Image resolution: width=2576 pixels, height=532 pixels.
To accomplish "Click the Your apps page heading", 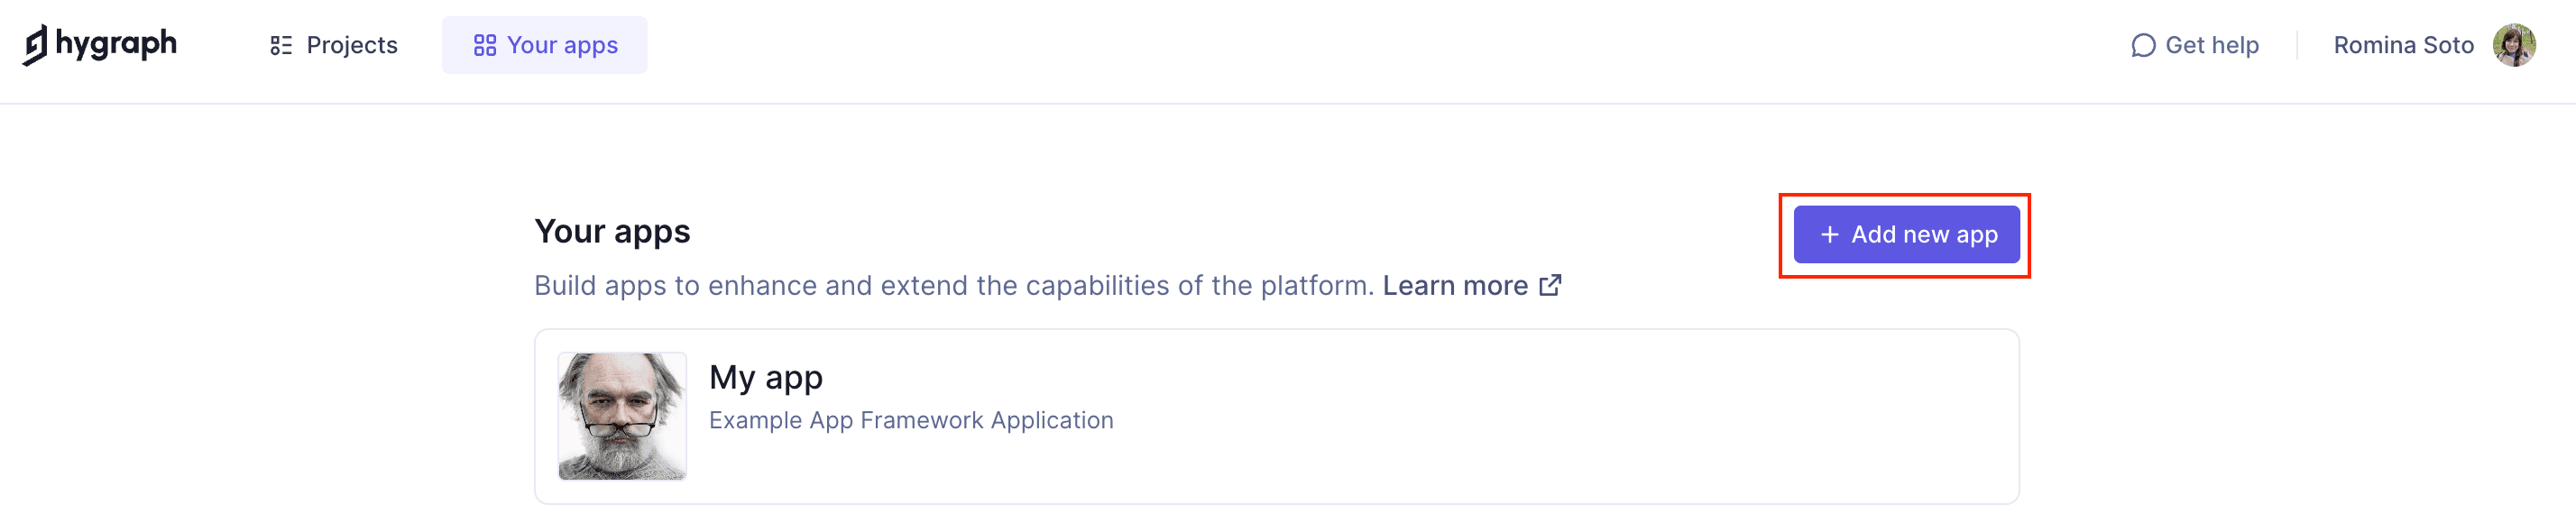I will pos(613,230).
